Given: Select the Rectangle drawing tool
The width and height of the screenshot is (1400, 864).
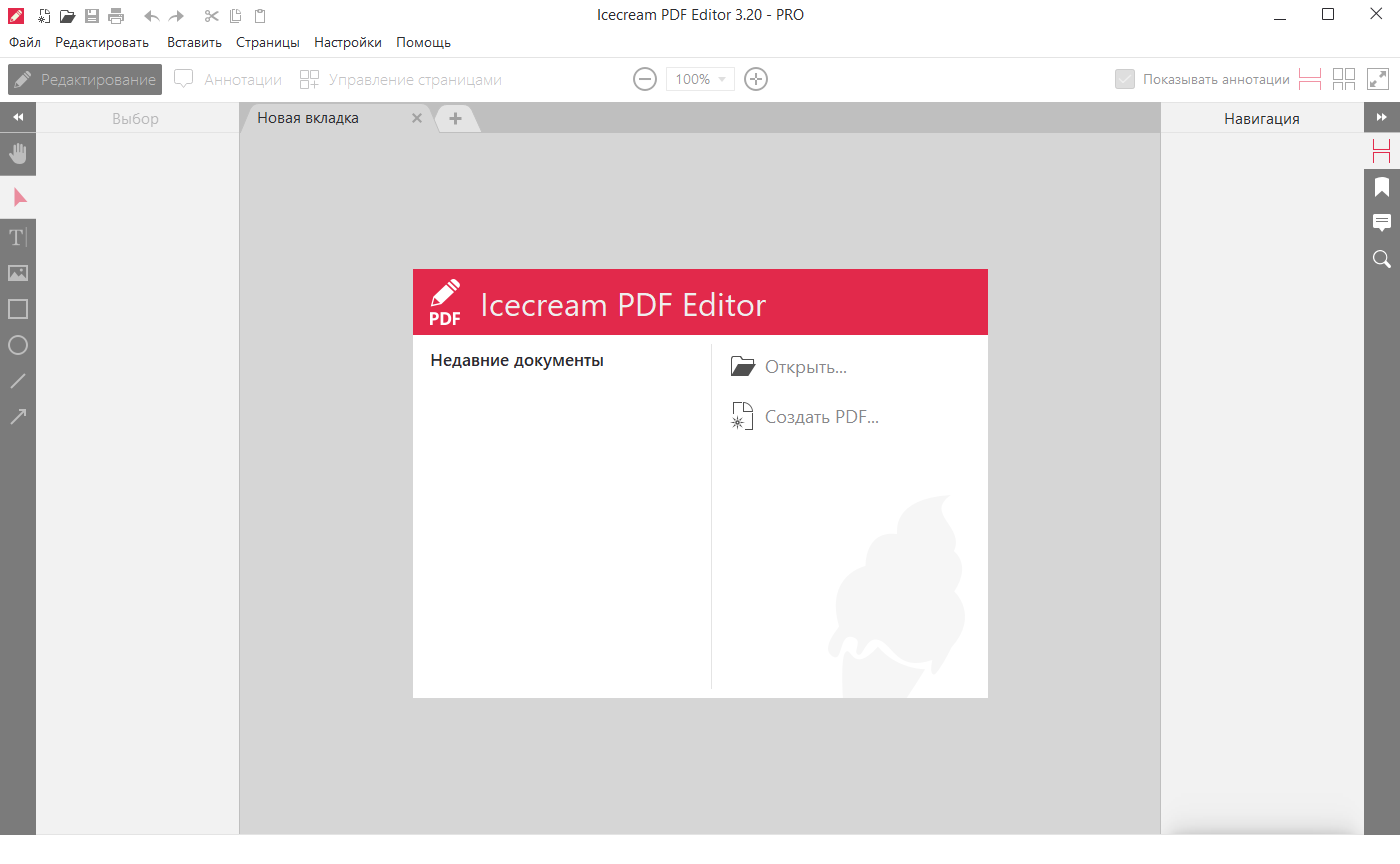Looking at the screenshot, I should [x=17, y=309].
